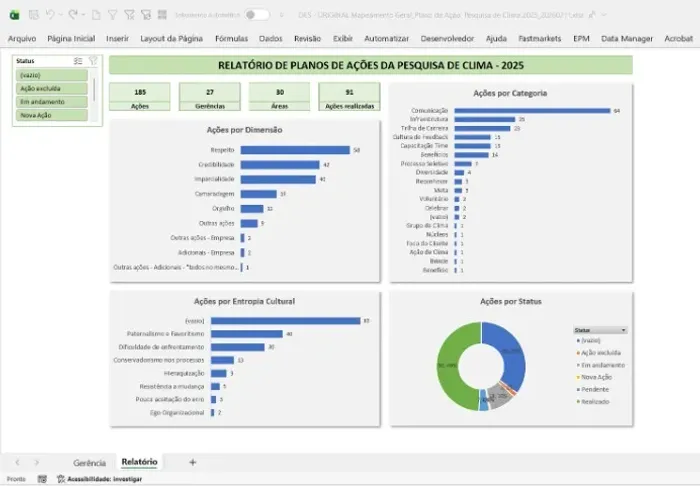This screenshot has width=700, height=486.
Task: Click the Credibilidade bar in Dimensão chart
Action: click(280, 165)
